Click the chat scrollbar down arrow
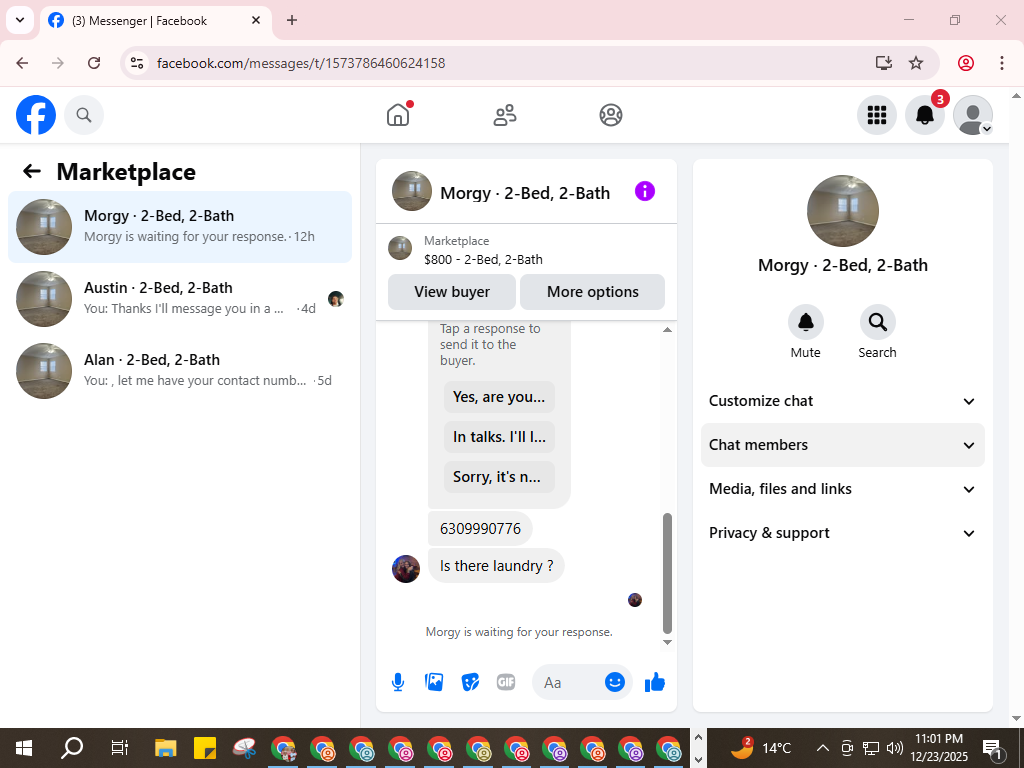This screenshot has height=768, width=1024. pyautogui.click(x=667, y=642)
